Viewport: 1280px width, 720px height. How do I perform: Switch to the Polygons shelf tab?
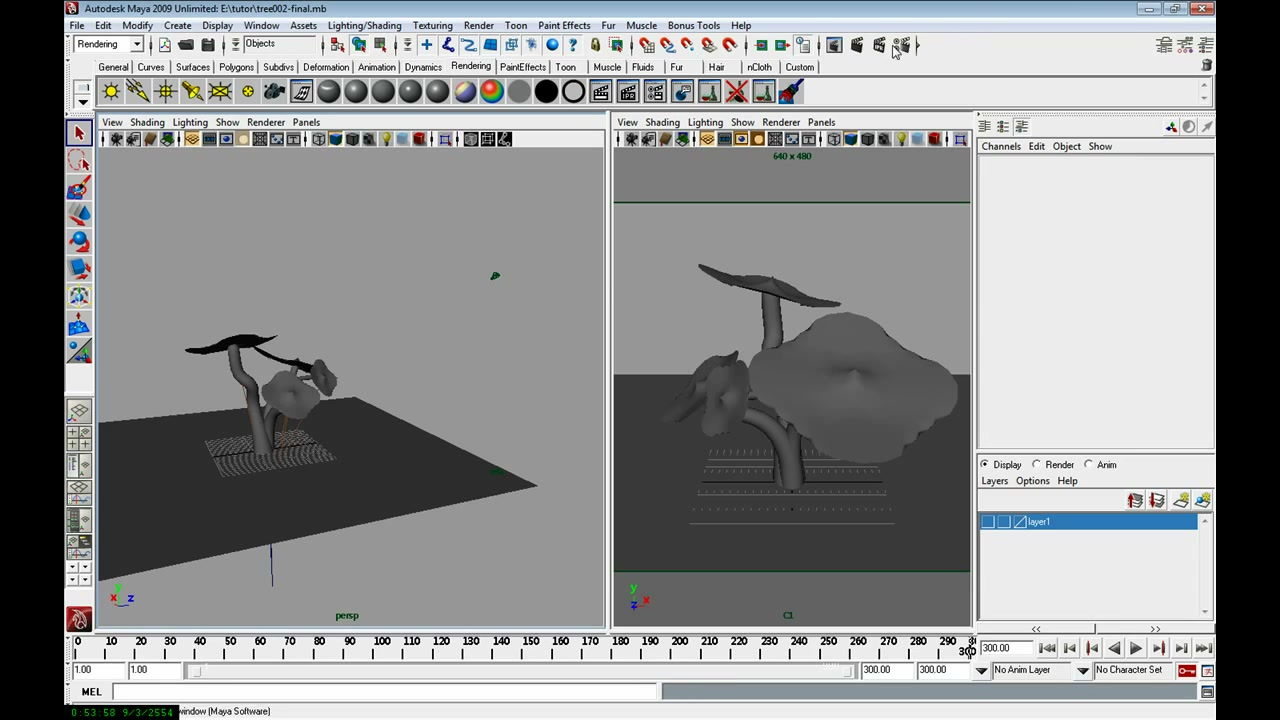click(236, 67)
